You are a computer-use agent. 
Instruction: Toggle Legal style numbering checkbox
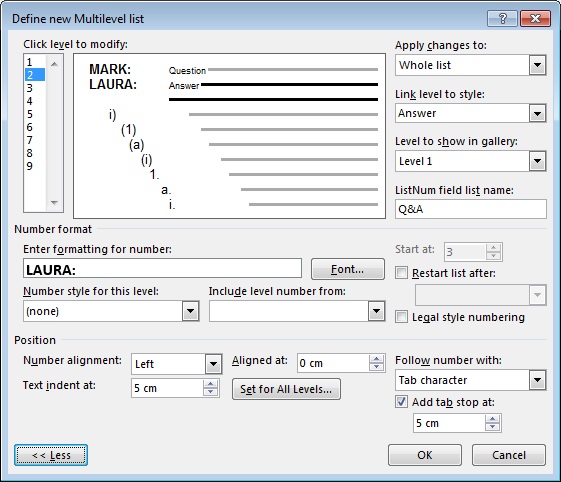pyautogui.click(x=401, y=317)
